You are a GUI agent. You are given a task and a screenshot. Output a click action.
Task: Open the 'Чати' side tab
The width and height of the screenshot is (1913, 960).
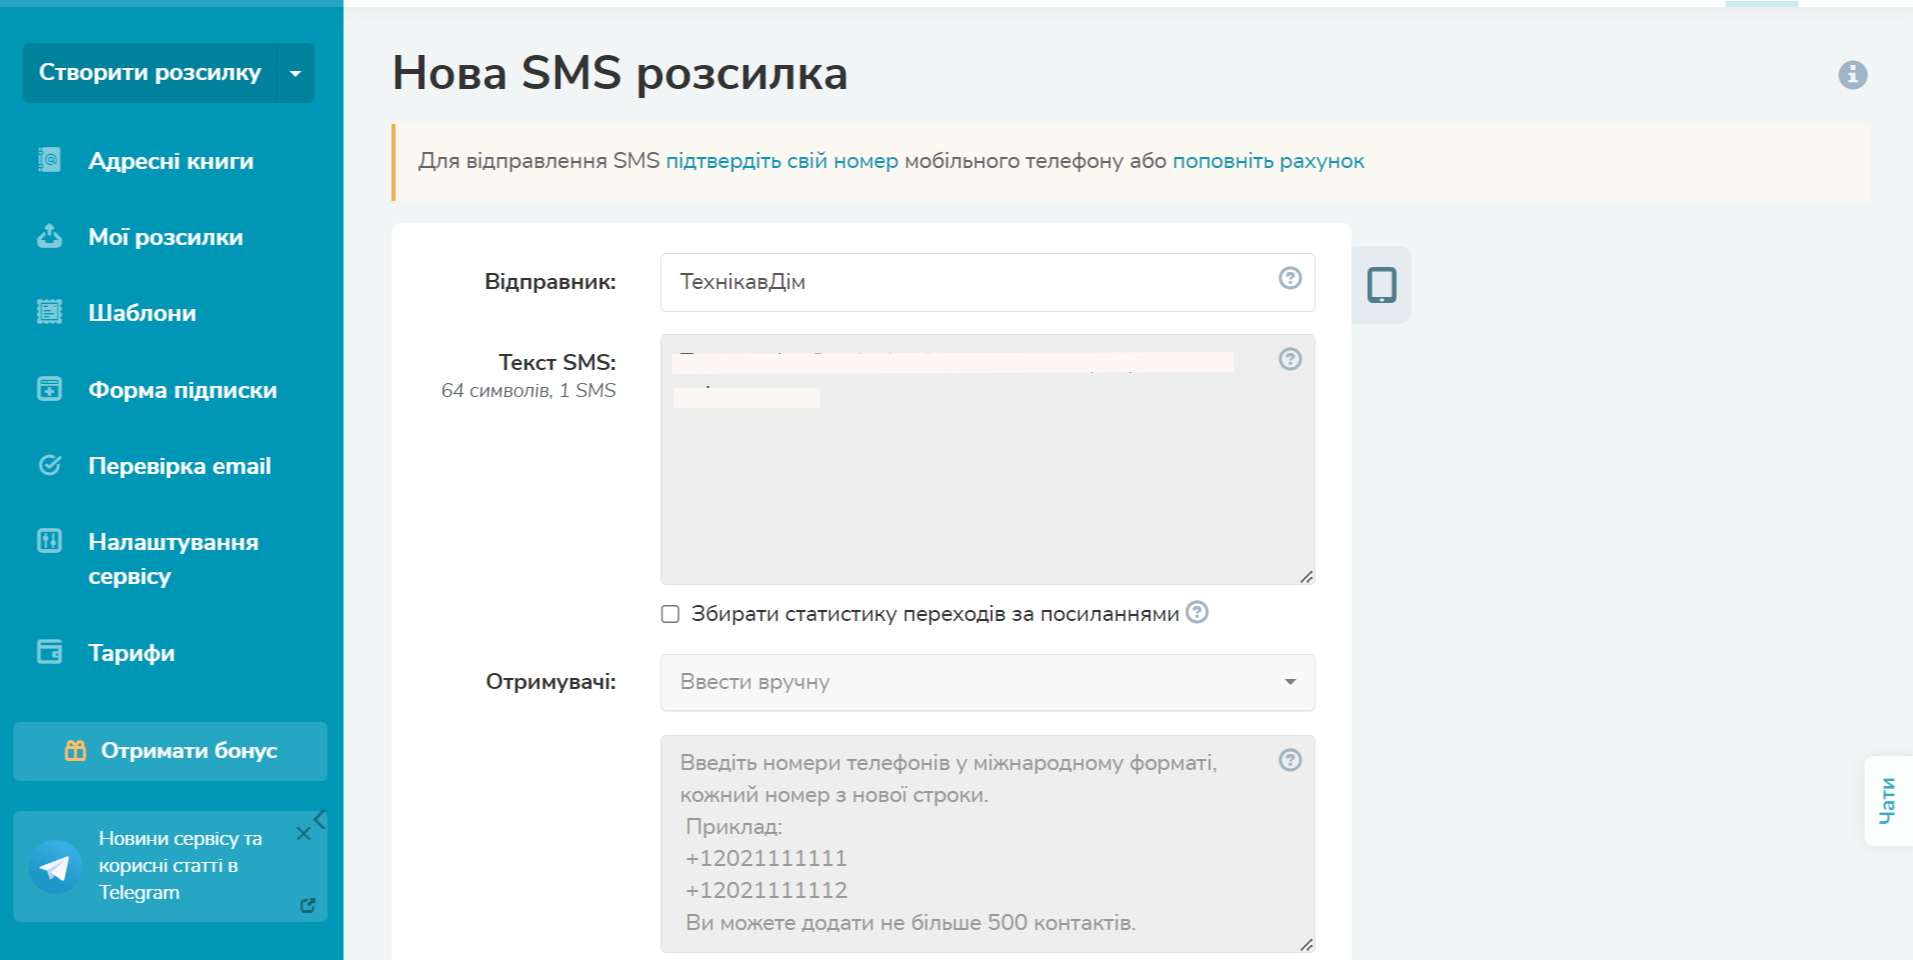pos(1887,801)
